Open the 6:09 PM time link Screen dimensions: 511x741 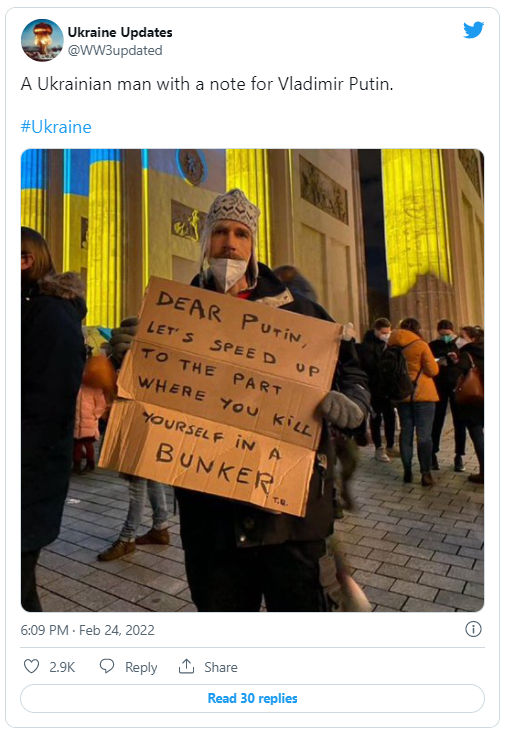pyautogui.click(x=44, y=630)
